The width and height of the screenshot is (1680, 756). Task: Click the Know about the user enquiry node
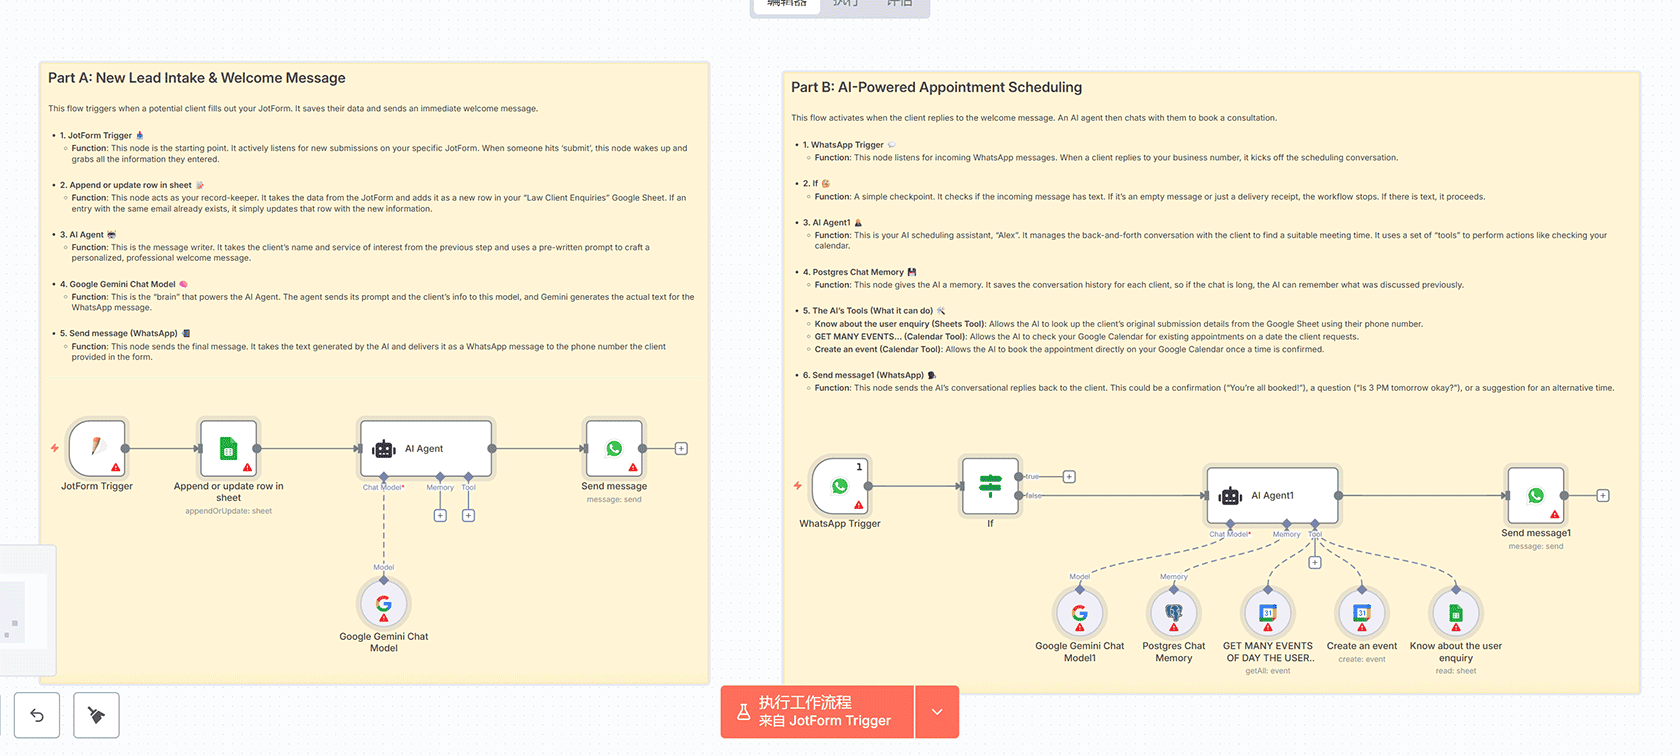[x=1456, y=613]
